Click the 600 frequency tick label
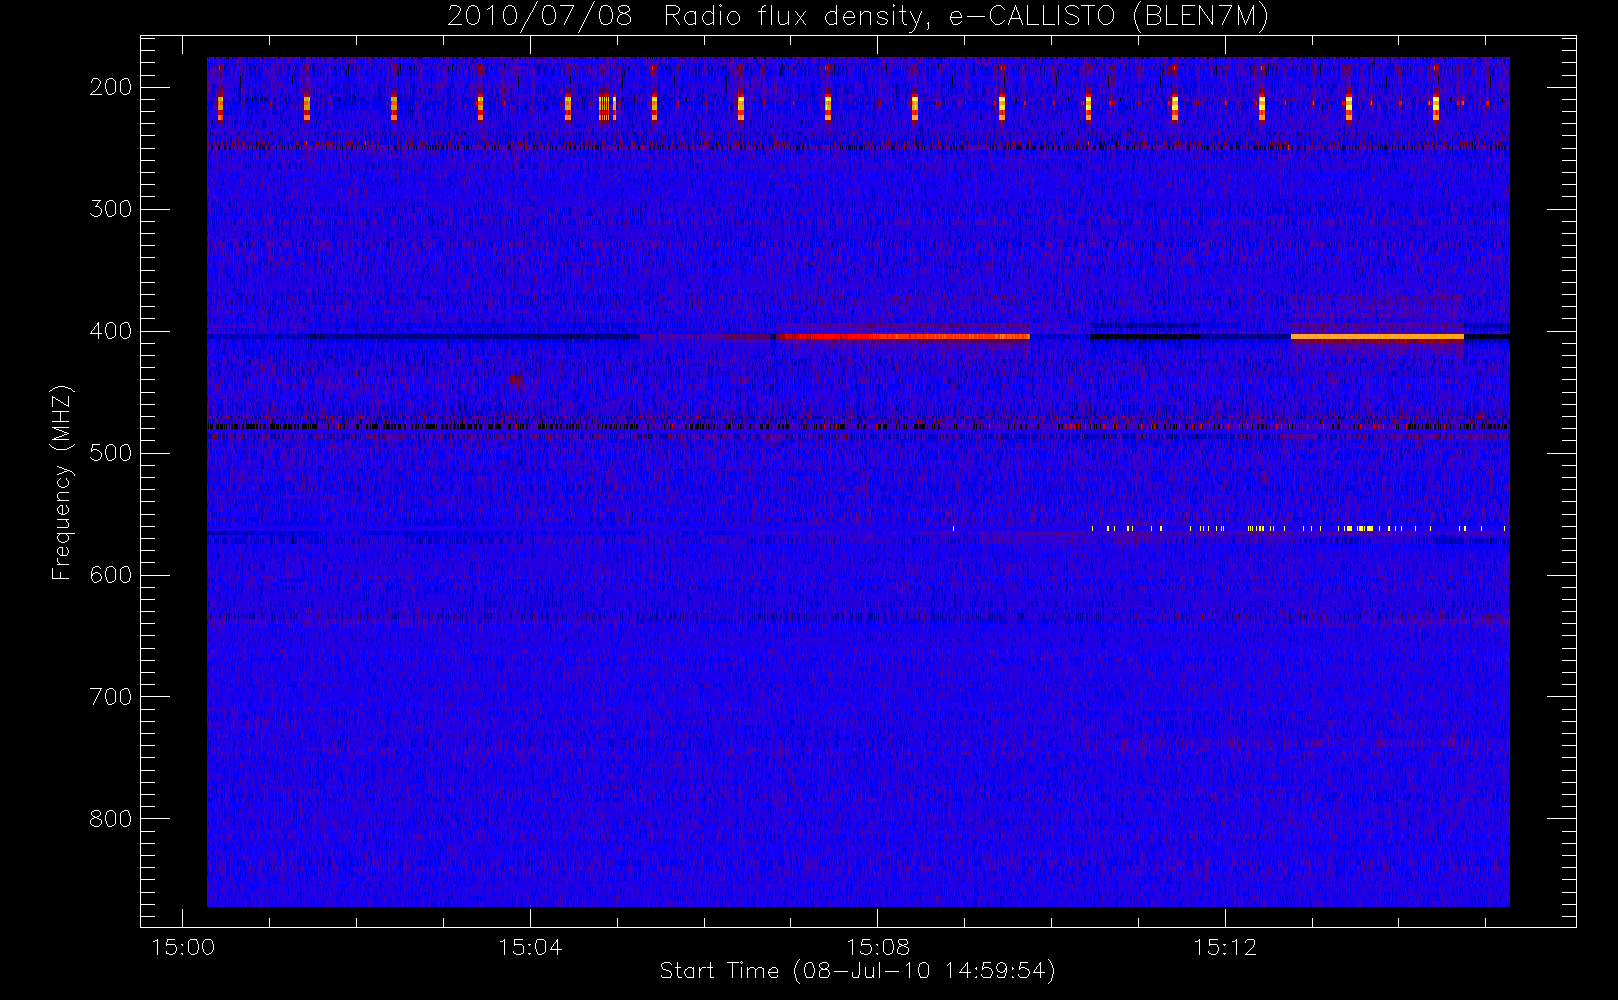The height and width of the screenshot is (1000, 1618). [x=111, y=575]
